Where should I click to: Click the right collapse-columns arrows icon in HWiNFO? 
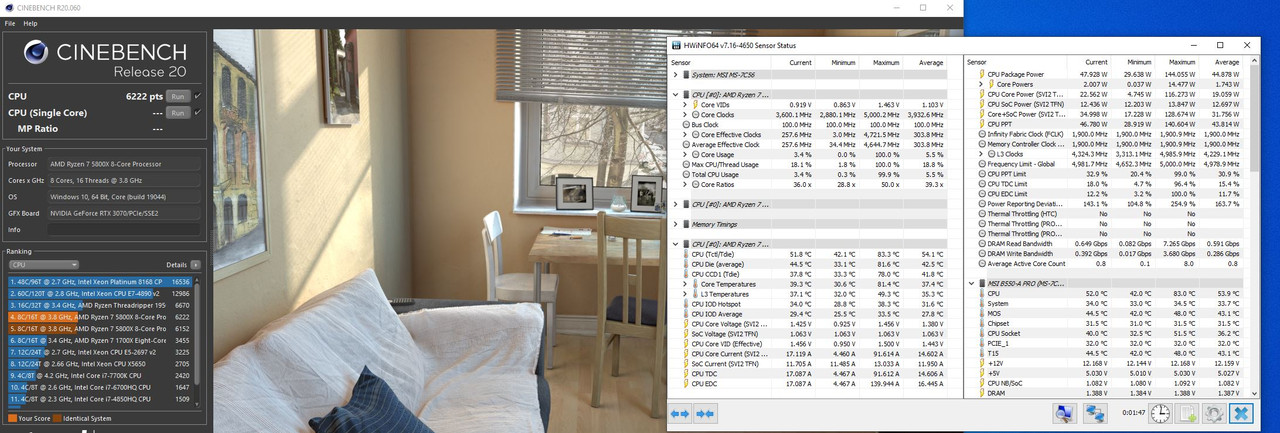(705, 413)
